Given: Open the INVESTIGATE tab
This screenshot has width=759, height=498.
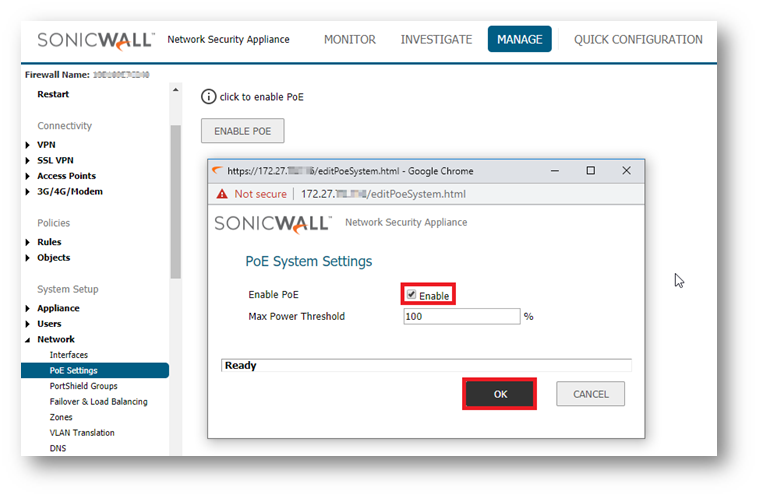Looking at the screenshot, I should point(436,40).
